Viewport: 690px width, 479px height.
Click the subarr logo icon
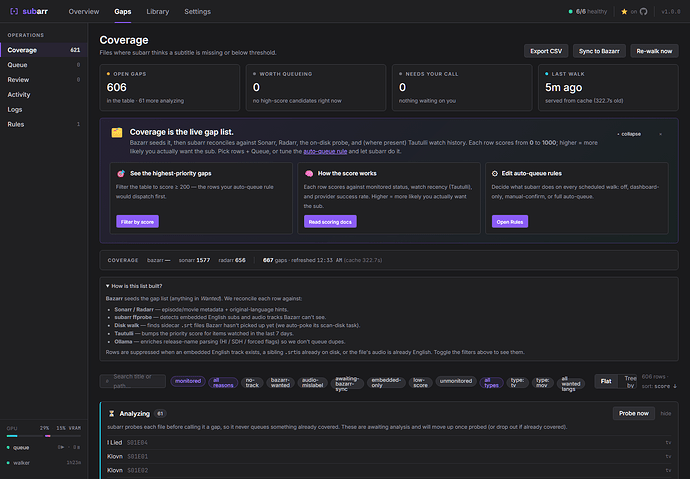click(x=14, y=11)
